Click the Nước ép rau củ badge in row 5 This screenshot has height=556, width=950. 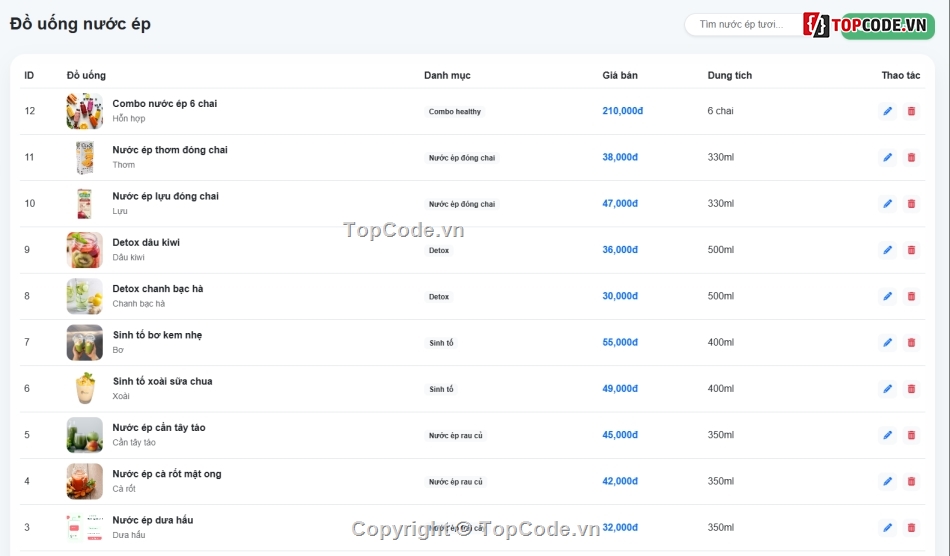456,435
